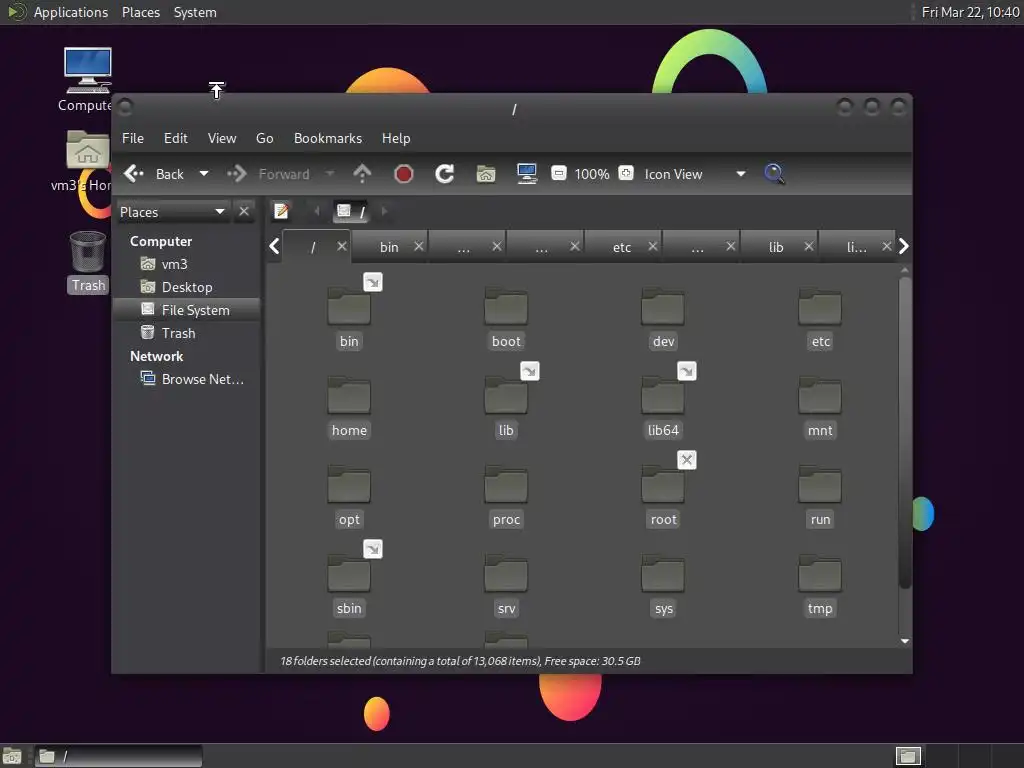Image resolution: width=1024 pixels, height=768 pixels.
Task: Select the mnt folder icon
Action: pos(820,395)
